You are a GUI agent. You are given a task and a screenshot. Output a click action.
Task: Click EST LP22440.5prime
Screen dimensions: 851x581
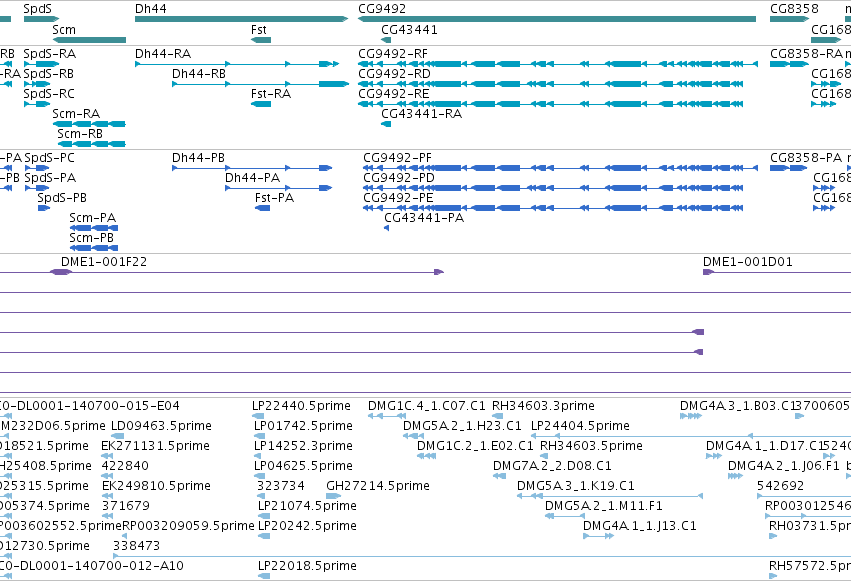[x=258, y=416]
